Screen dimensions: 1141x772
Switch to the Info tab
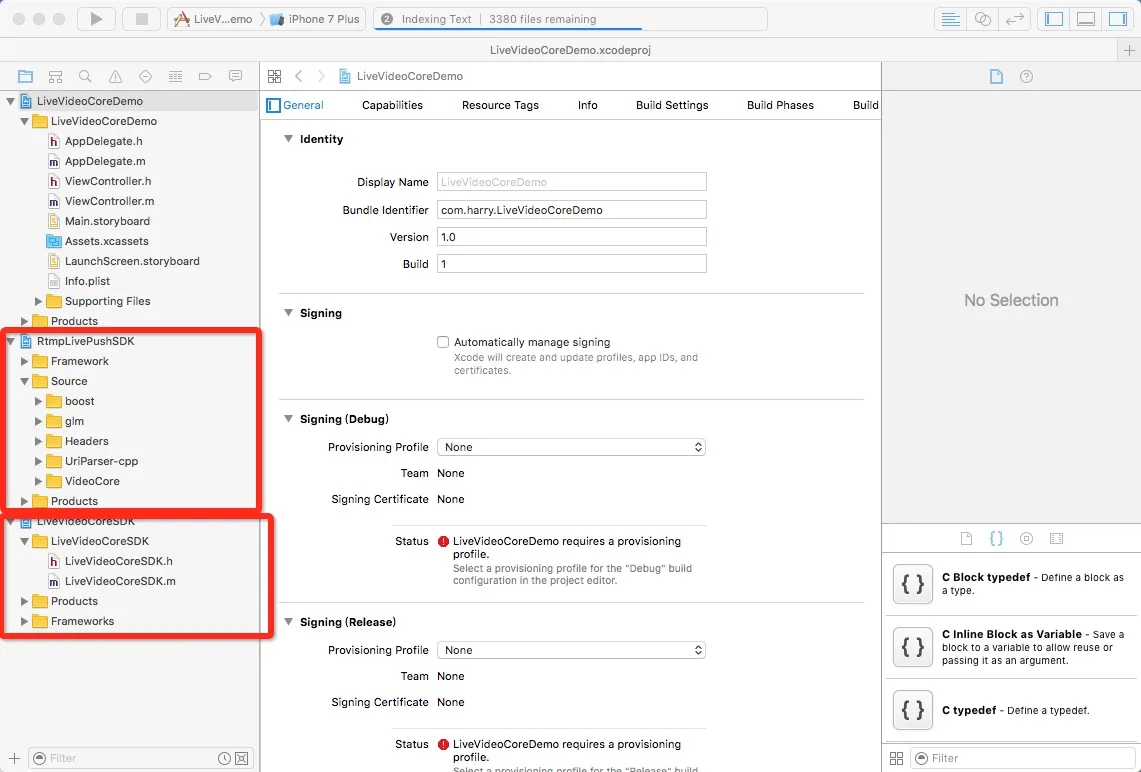click(x=587, y=106)
